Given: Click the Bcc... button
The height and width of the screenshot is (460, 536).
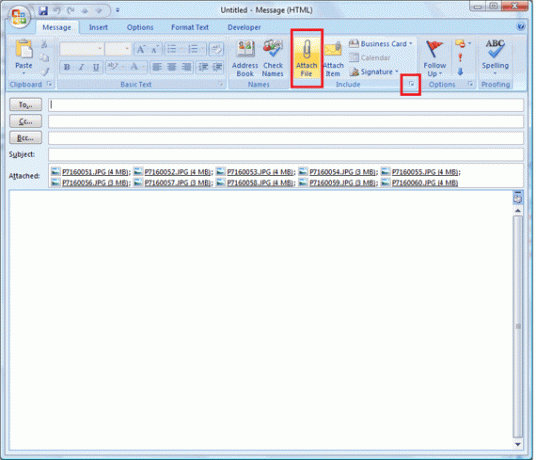Looking at the screenshot, I should [x=25, y=138].
